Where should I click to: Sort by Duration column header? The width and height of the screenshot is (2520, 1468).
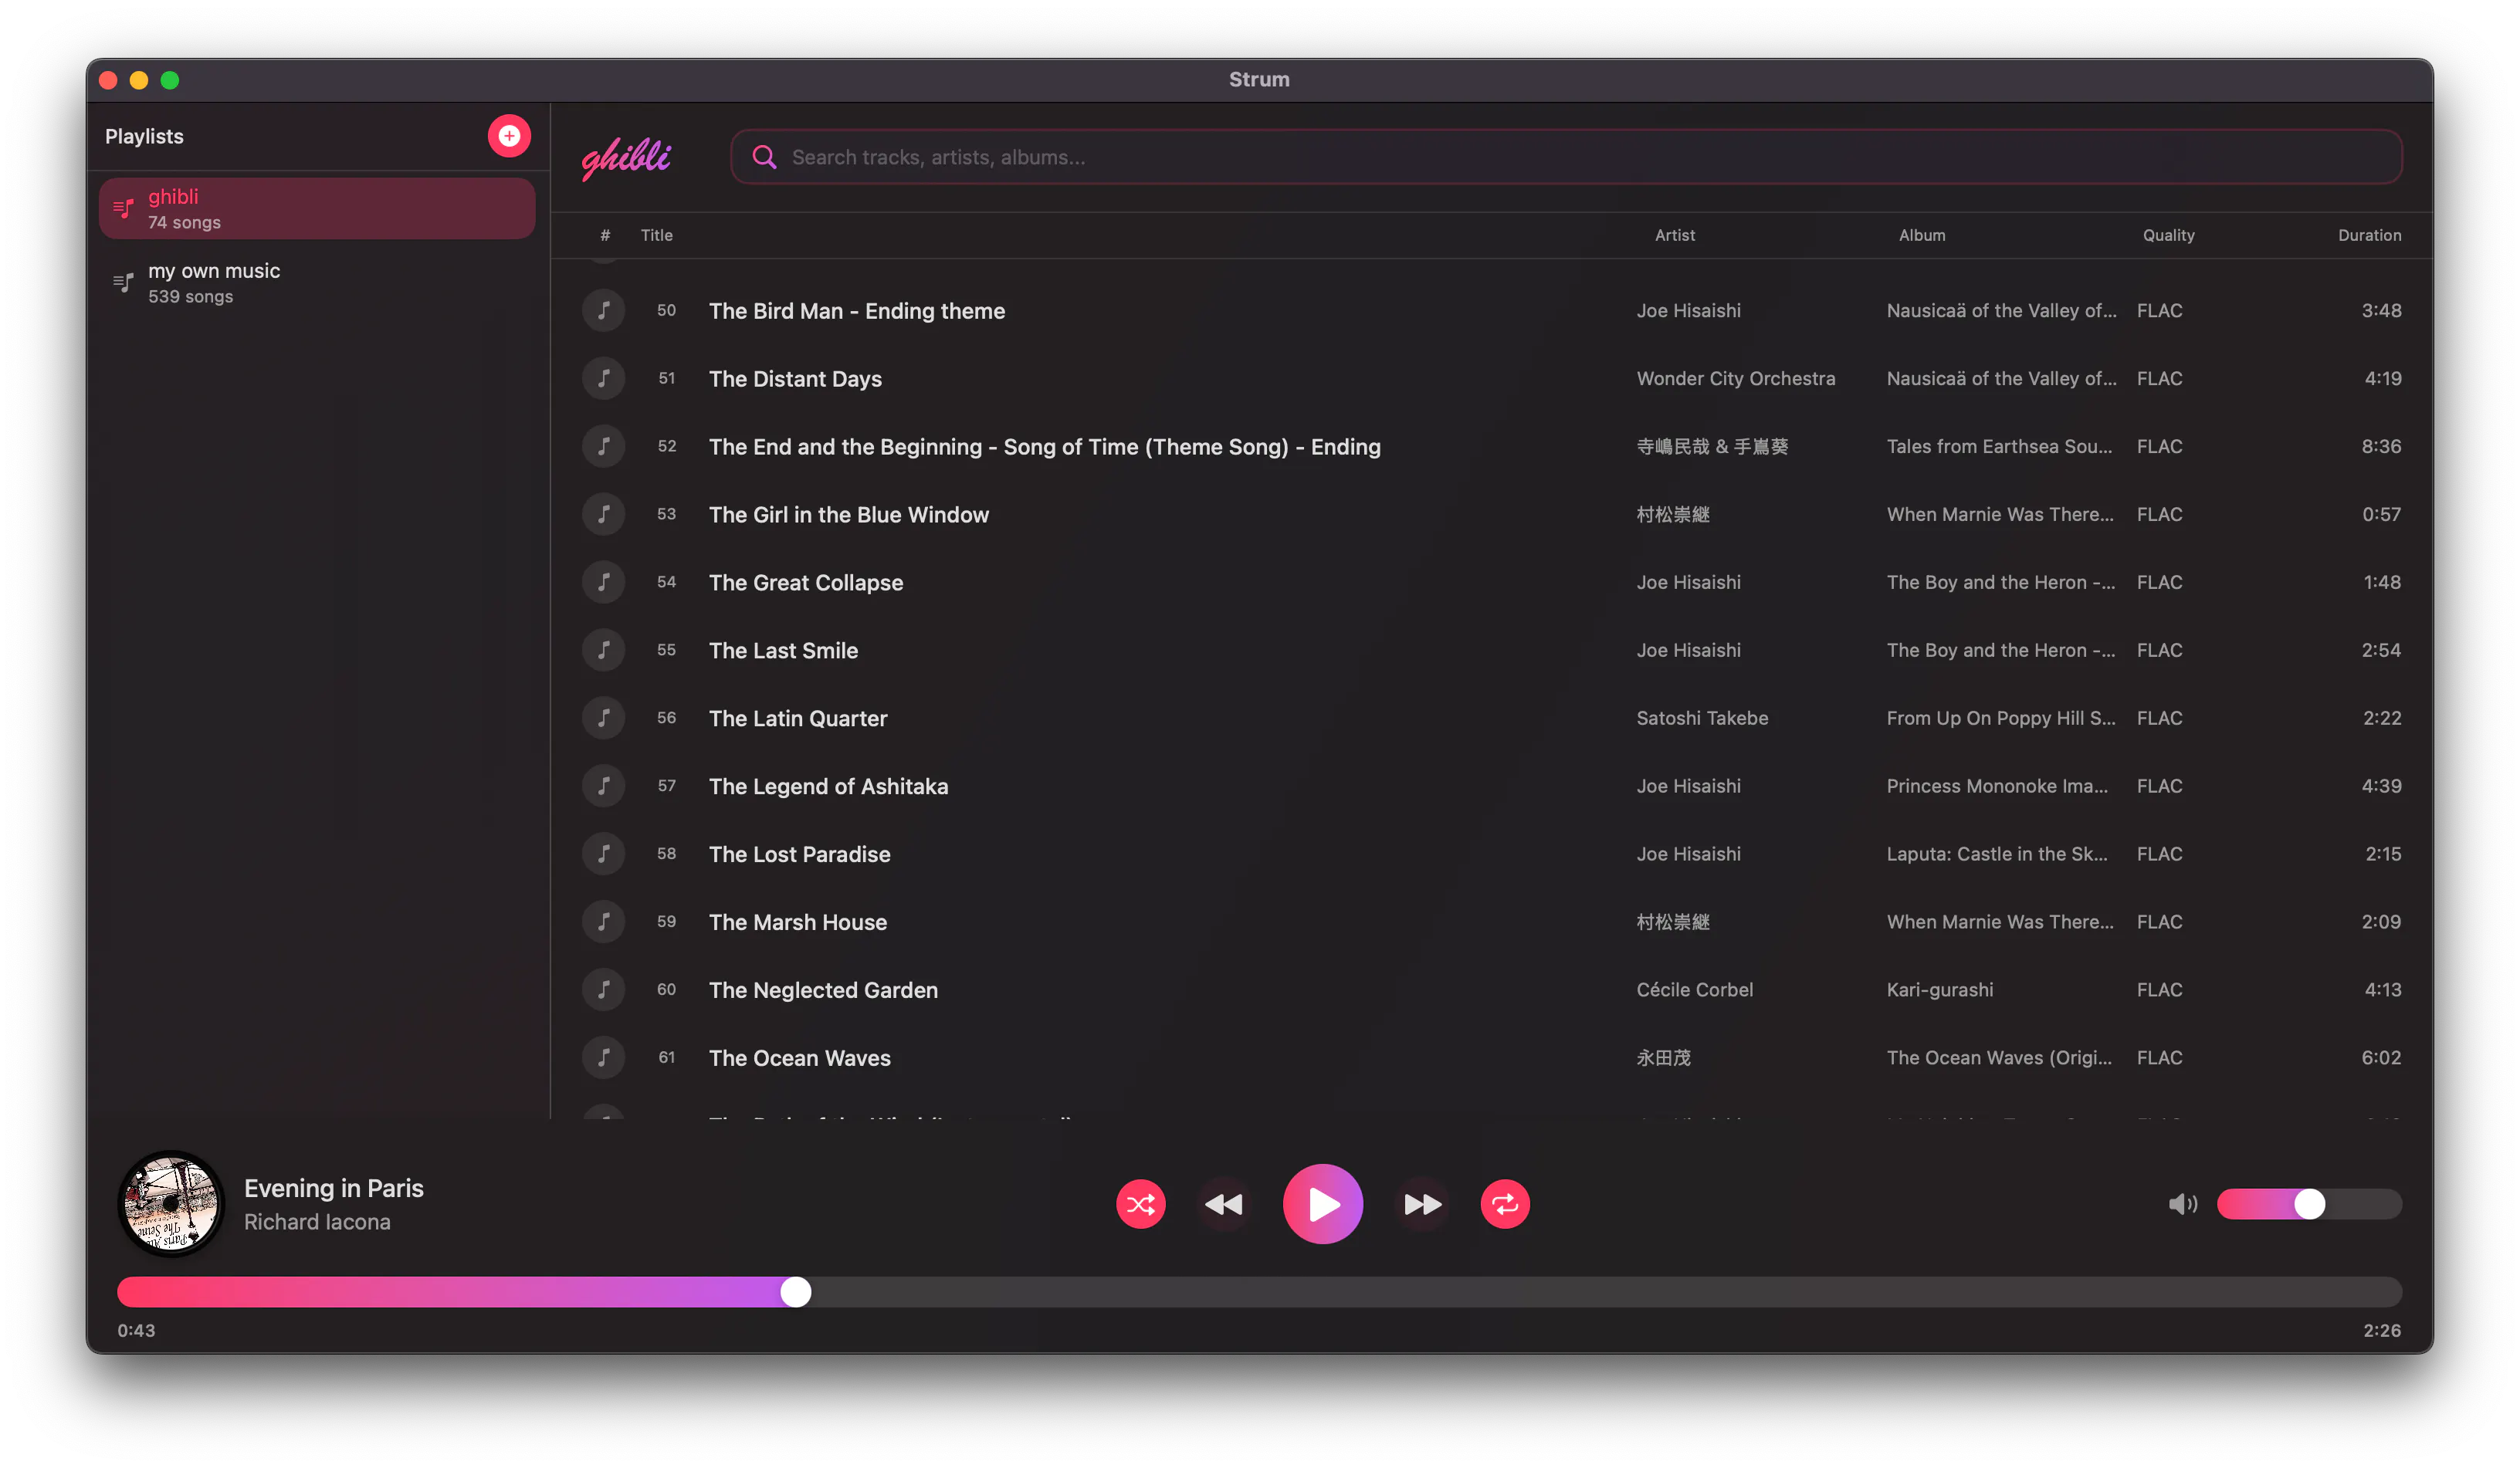point(2369,235)
